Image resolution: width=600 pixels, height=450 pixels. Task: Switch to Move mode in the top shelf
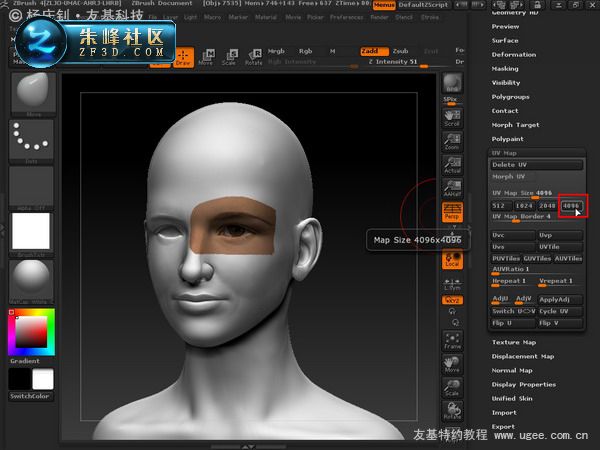coord(206,57)
